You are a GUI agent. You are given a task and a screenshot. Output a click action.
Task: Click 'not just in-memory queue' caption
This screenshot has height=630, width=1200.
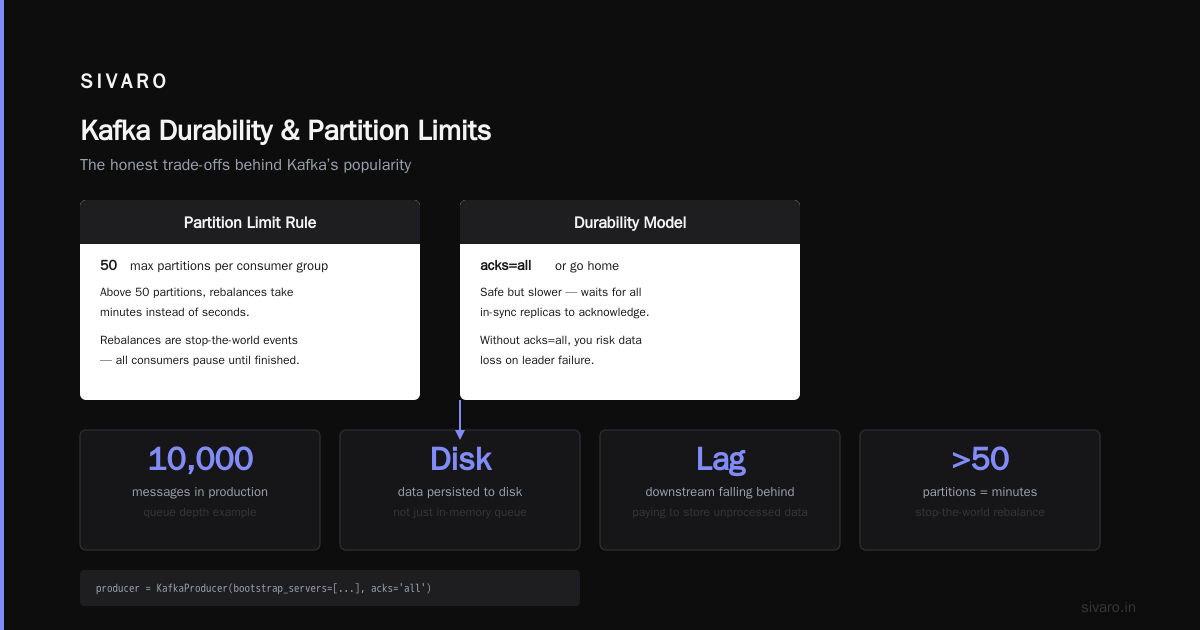coord(460,512)
